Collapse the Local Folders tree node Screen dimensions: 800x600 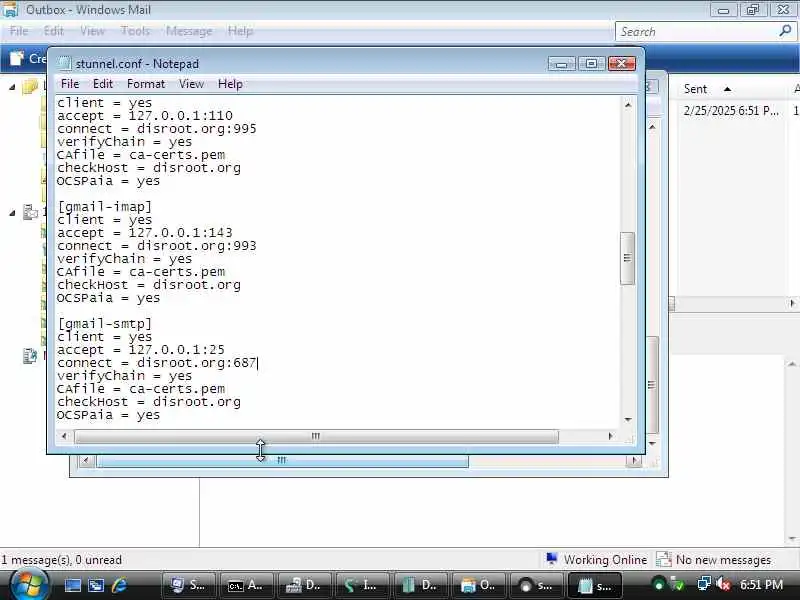(x=12, y=87)
